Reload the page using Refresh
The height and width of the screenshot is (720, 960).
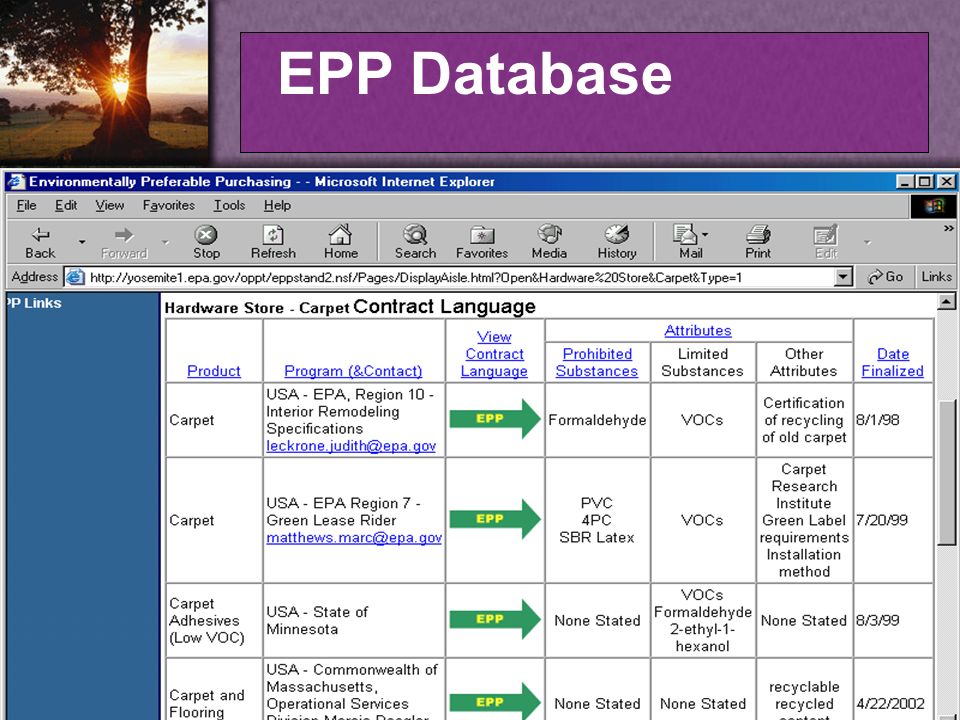click(273, 242)
